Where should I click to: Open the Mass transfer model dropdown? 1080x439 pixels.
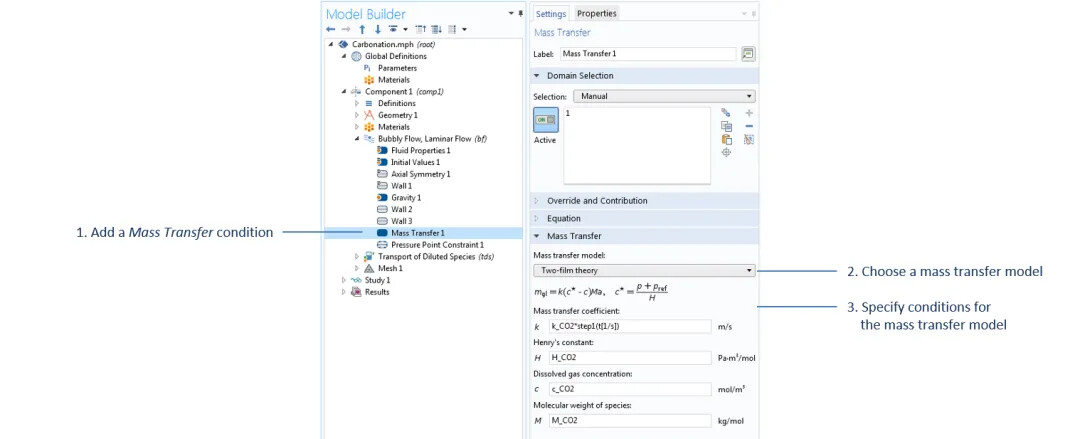pos(644,270)
